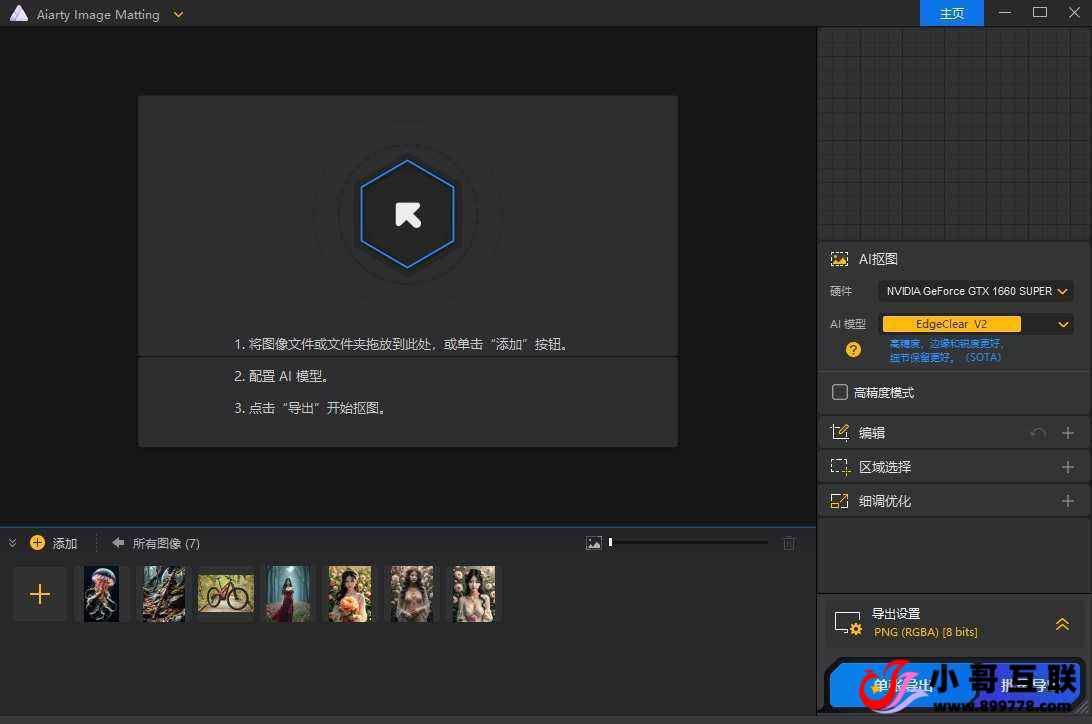Click the 主页 home tab
1092x724 pixels.
[x=951, y=13]
